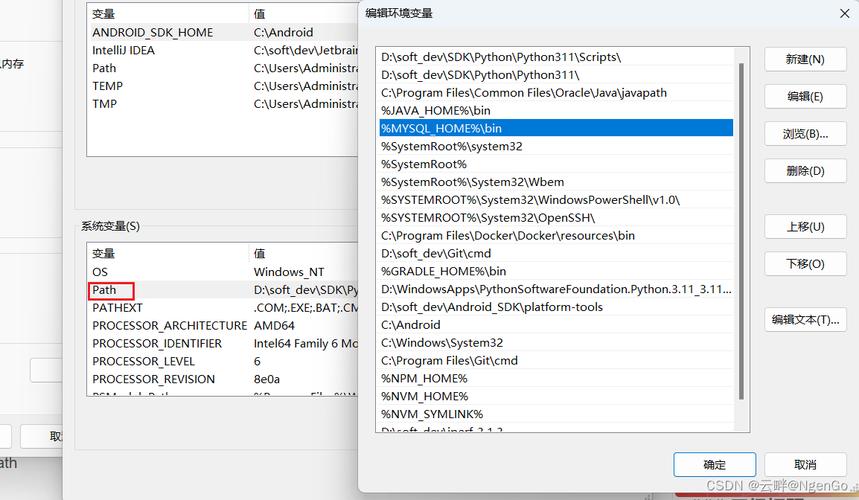
Task: Select the Android_SDK\platform-tools entry
Action: click(556, 307)
